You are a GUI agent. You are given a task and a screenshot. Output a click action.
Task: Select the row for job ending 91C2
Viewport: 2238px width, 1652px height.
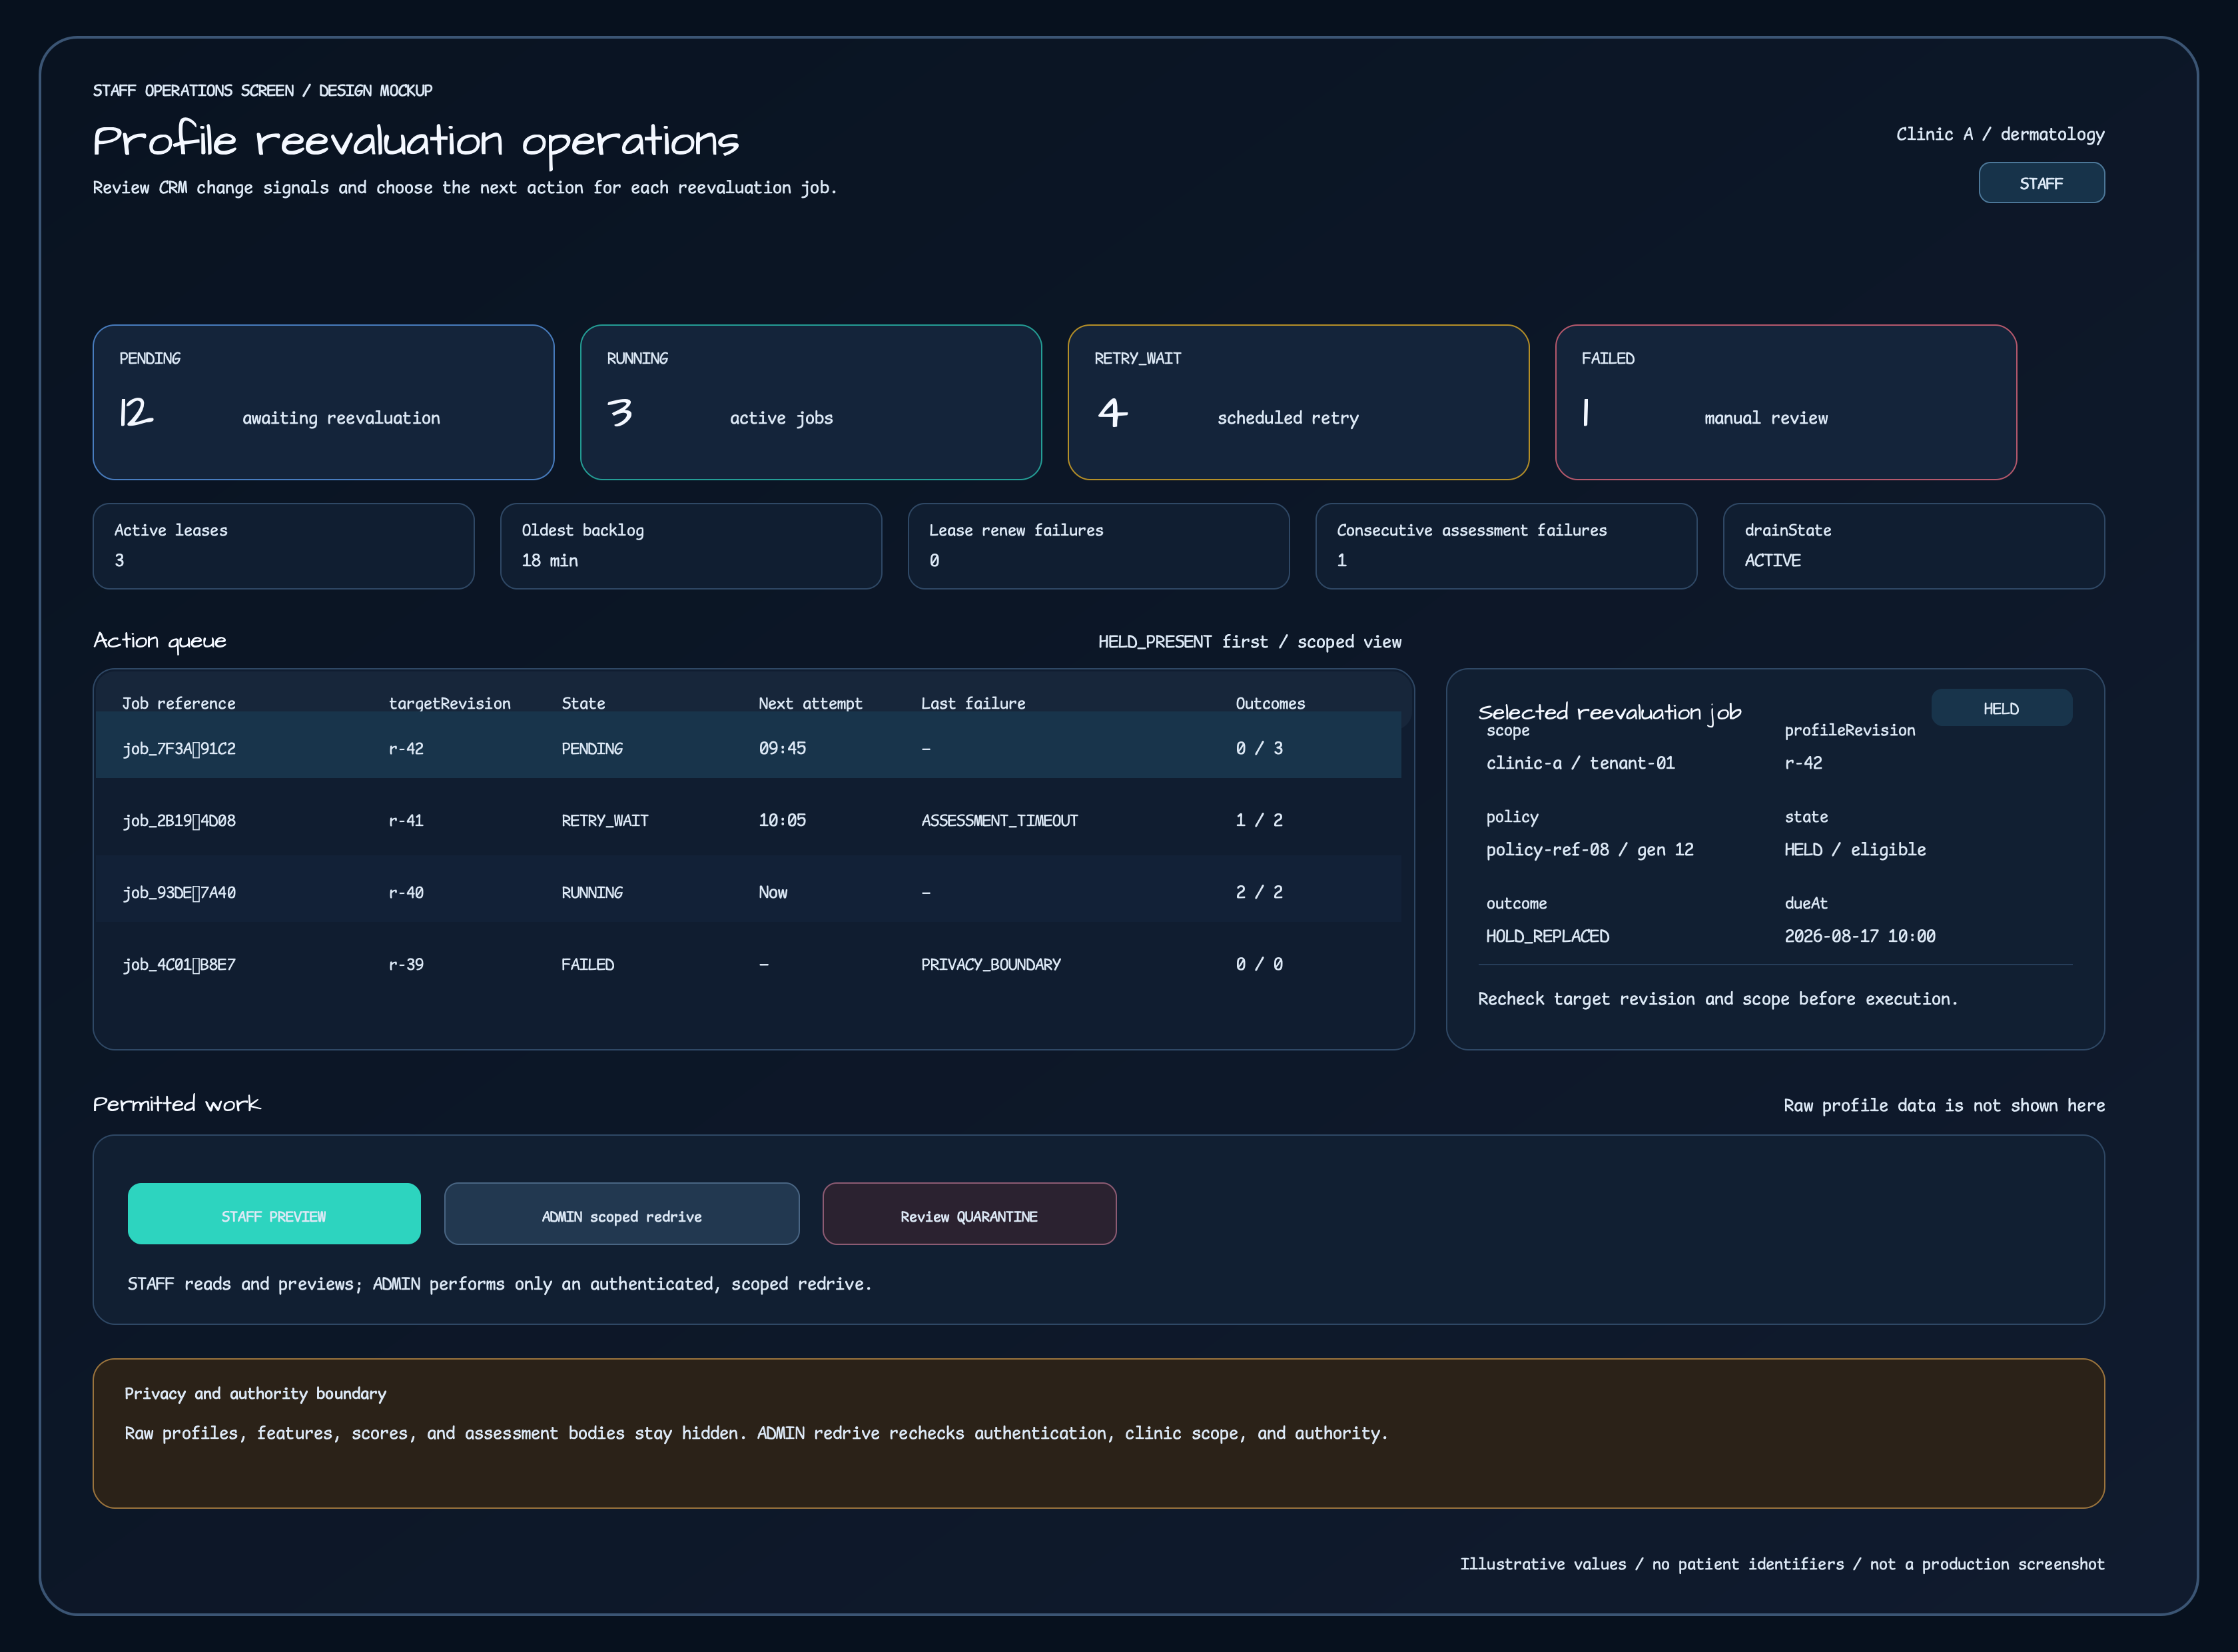point(748,746)
